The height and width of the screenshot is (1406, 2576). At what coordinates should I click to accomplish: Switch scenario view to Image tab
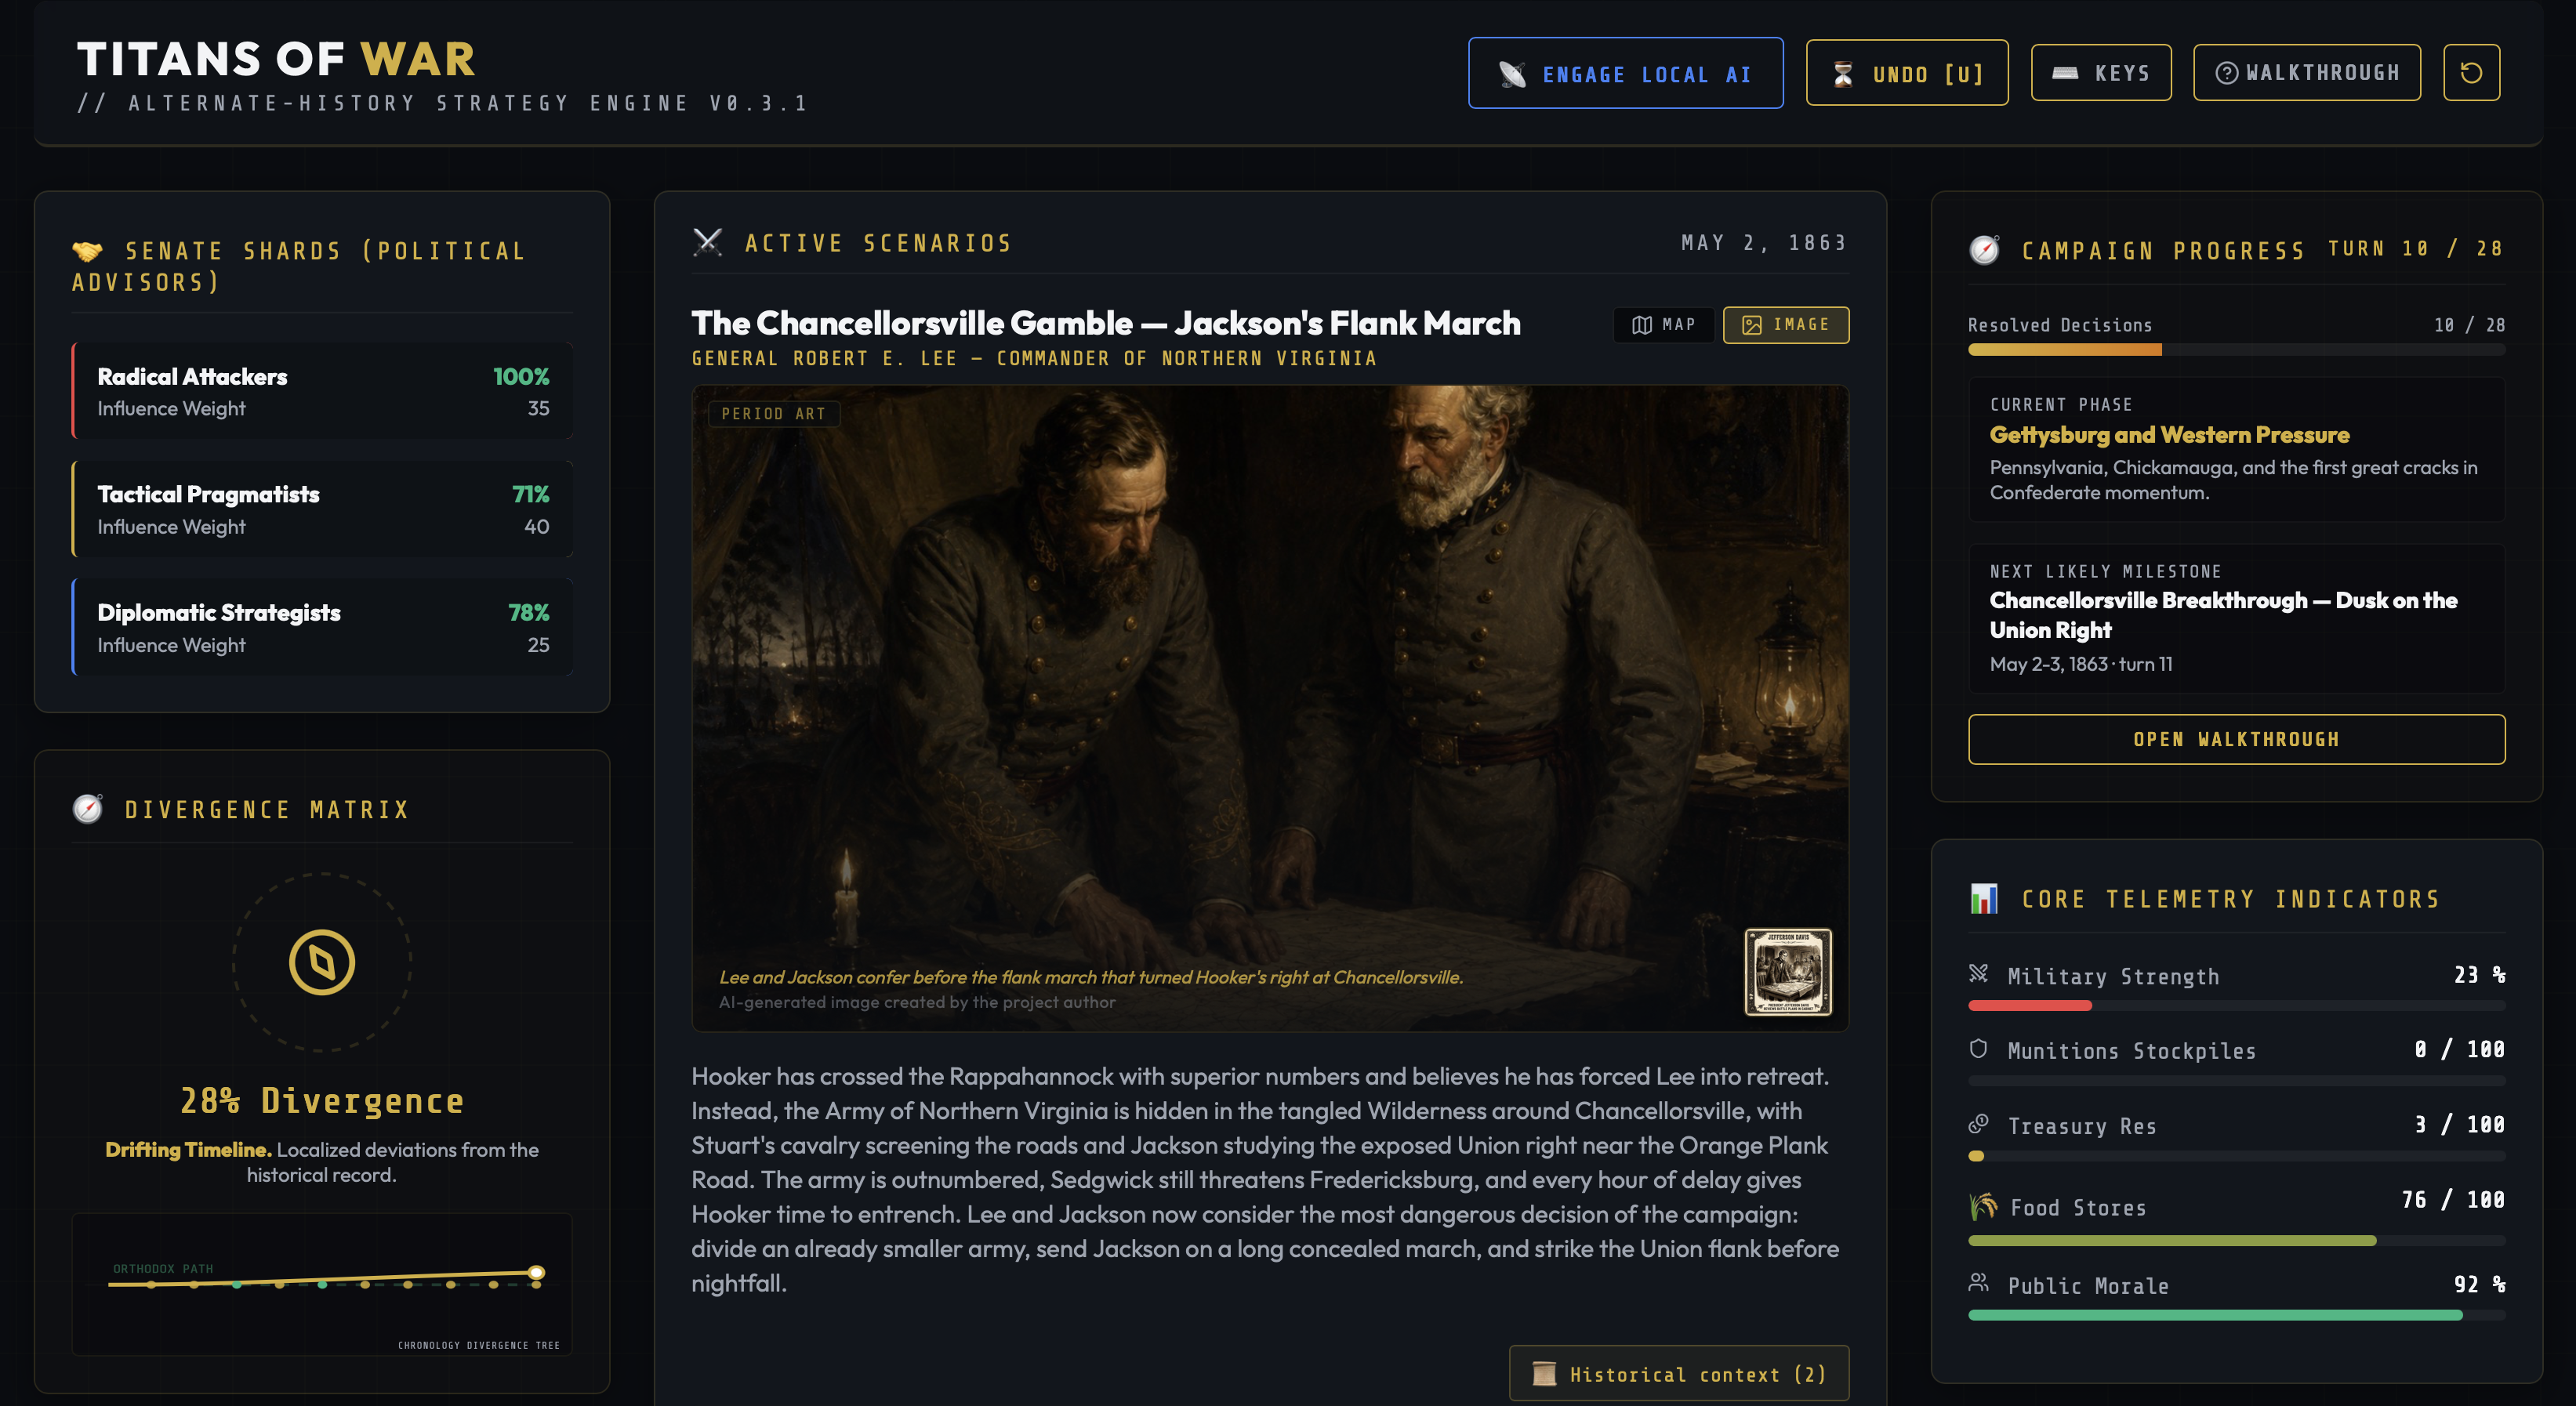coord(1785,325)
